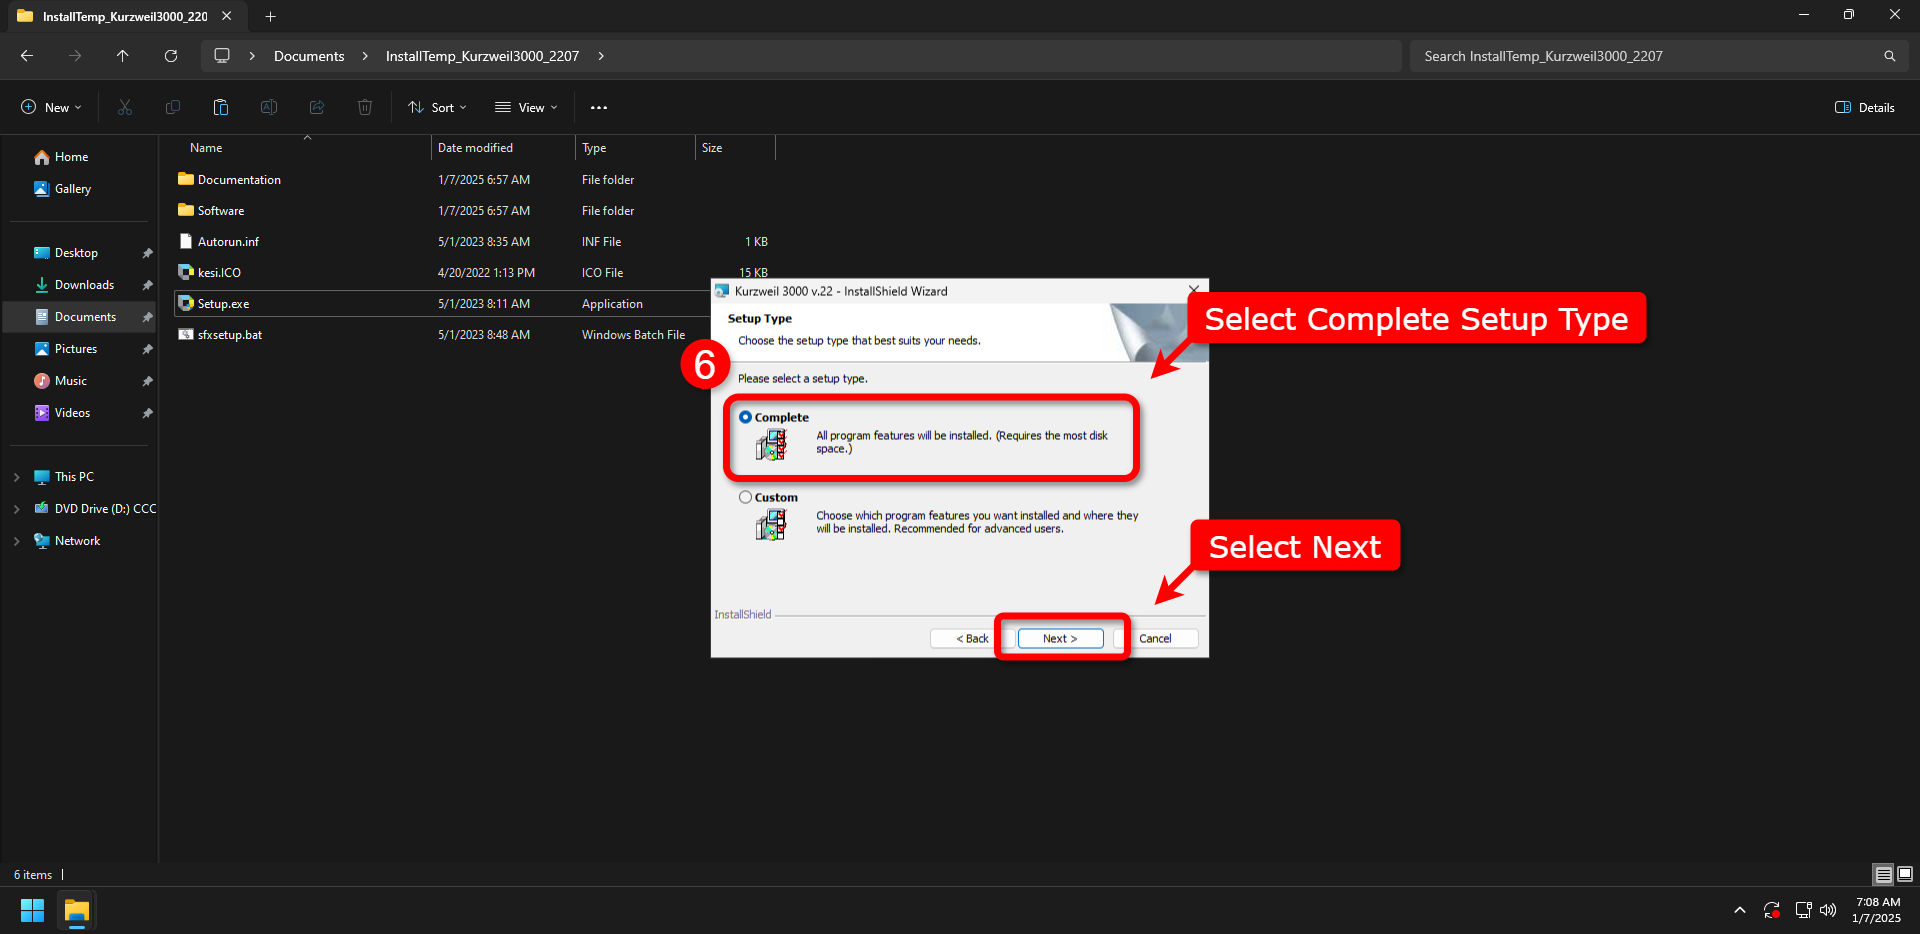
Task: Open Desktop in the navigation pane
Action: tap(76, 253)
